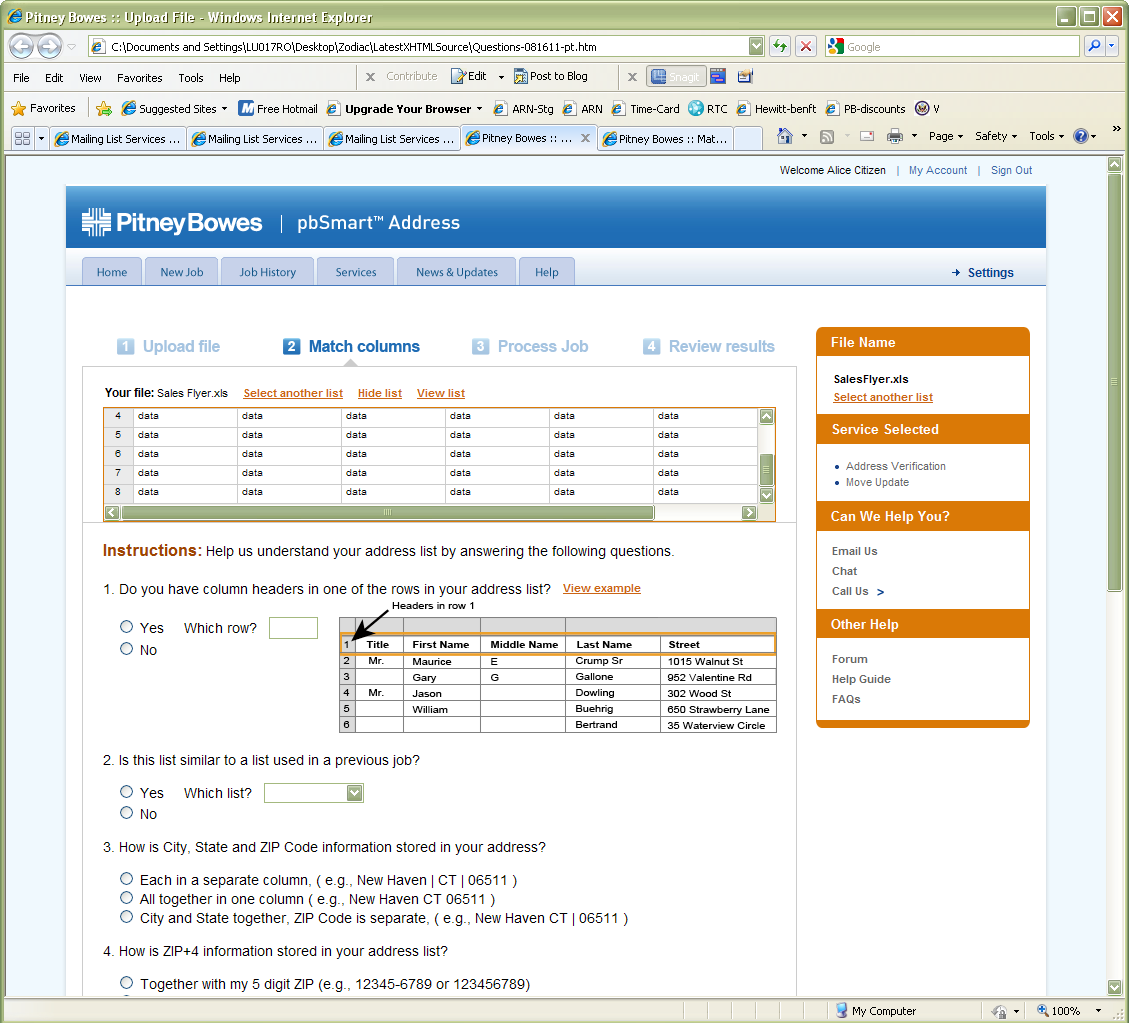Click the search magnifier icon beside Google box
1129x1023 pixels.
tap(1094, 47)
